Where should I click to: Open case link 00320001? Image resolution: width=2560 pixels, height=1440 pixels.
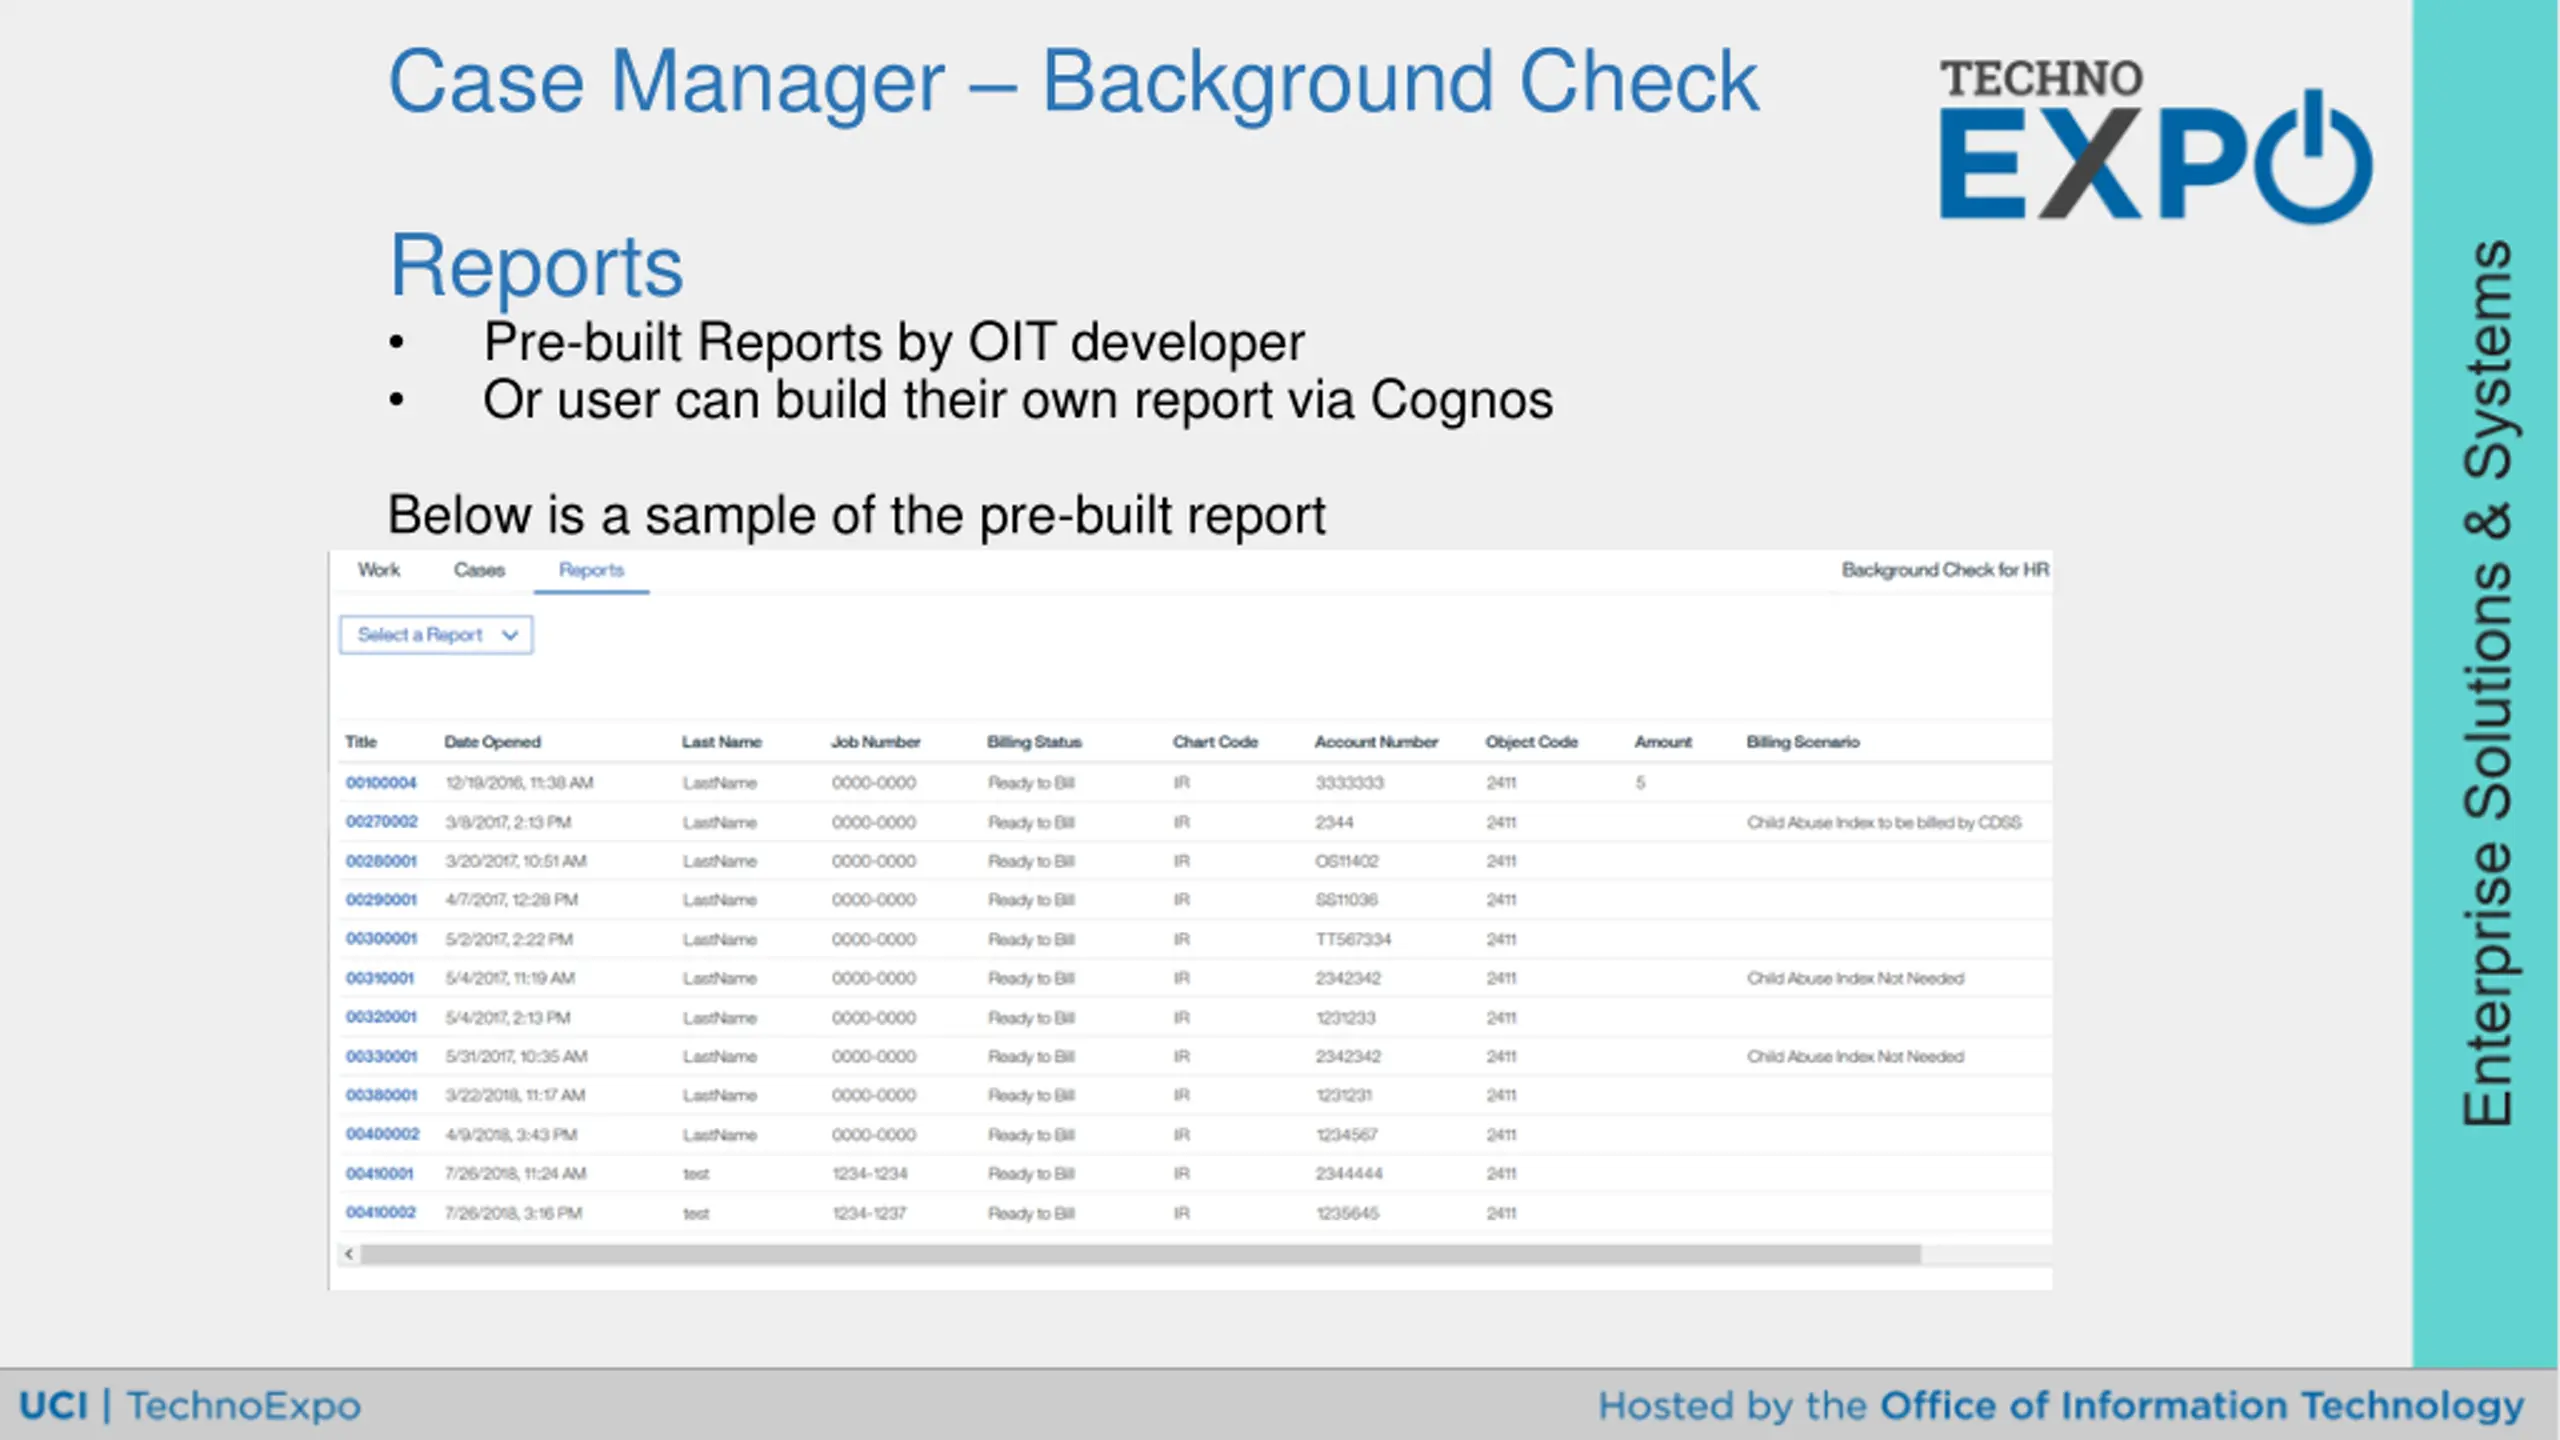[x=381, y=1017]
